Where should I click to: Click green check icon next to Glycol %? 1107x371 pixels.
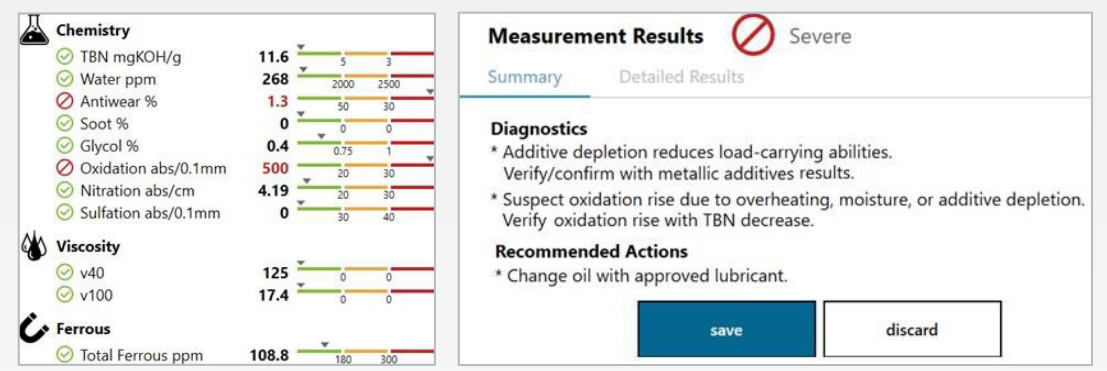coord(66,146)
